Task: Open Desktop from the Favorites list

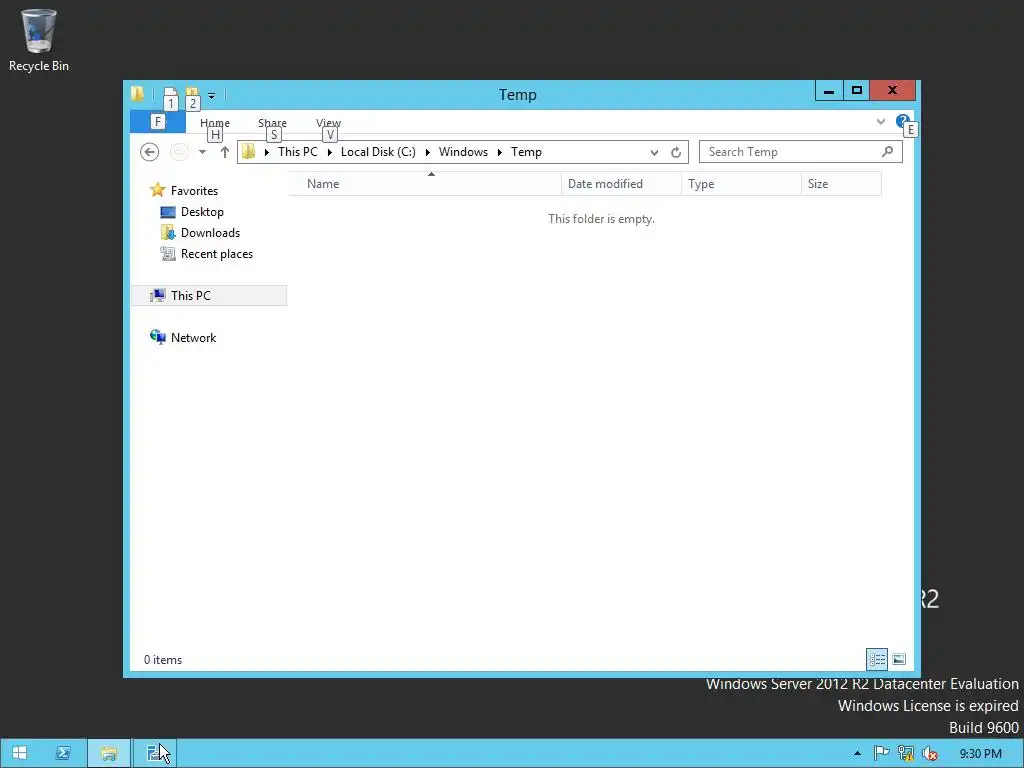Action: point(202,212)
